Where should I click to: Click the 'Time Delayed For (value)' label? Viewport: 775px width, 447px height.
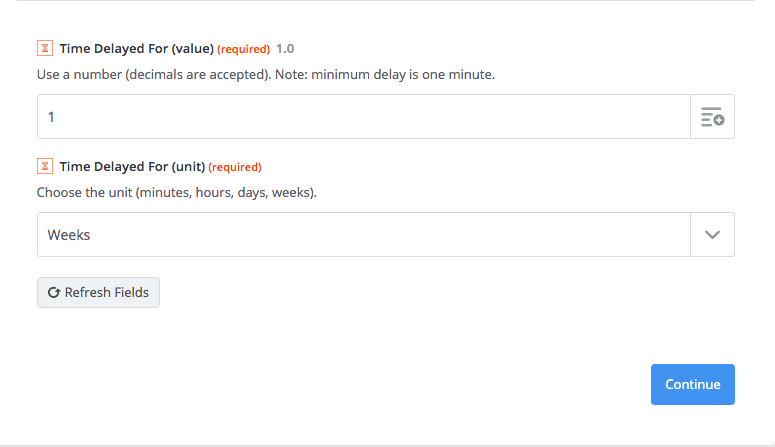point(136,48)
